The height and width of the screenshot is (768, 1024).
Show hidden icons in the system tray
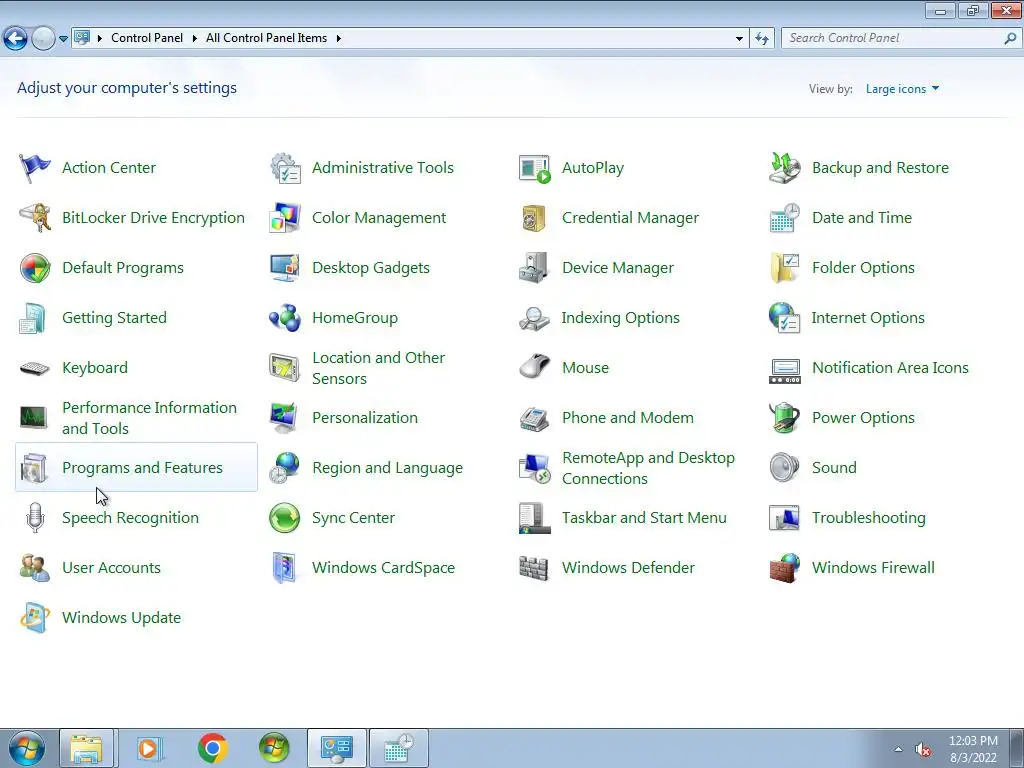(898, 750)
